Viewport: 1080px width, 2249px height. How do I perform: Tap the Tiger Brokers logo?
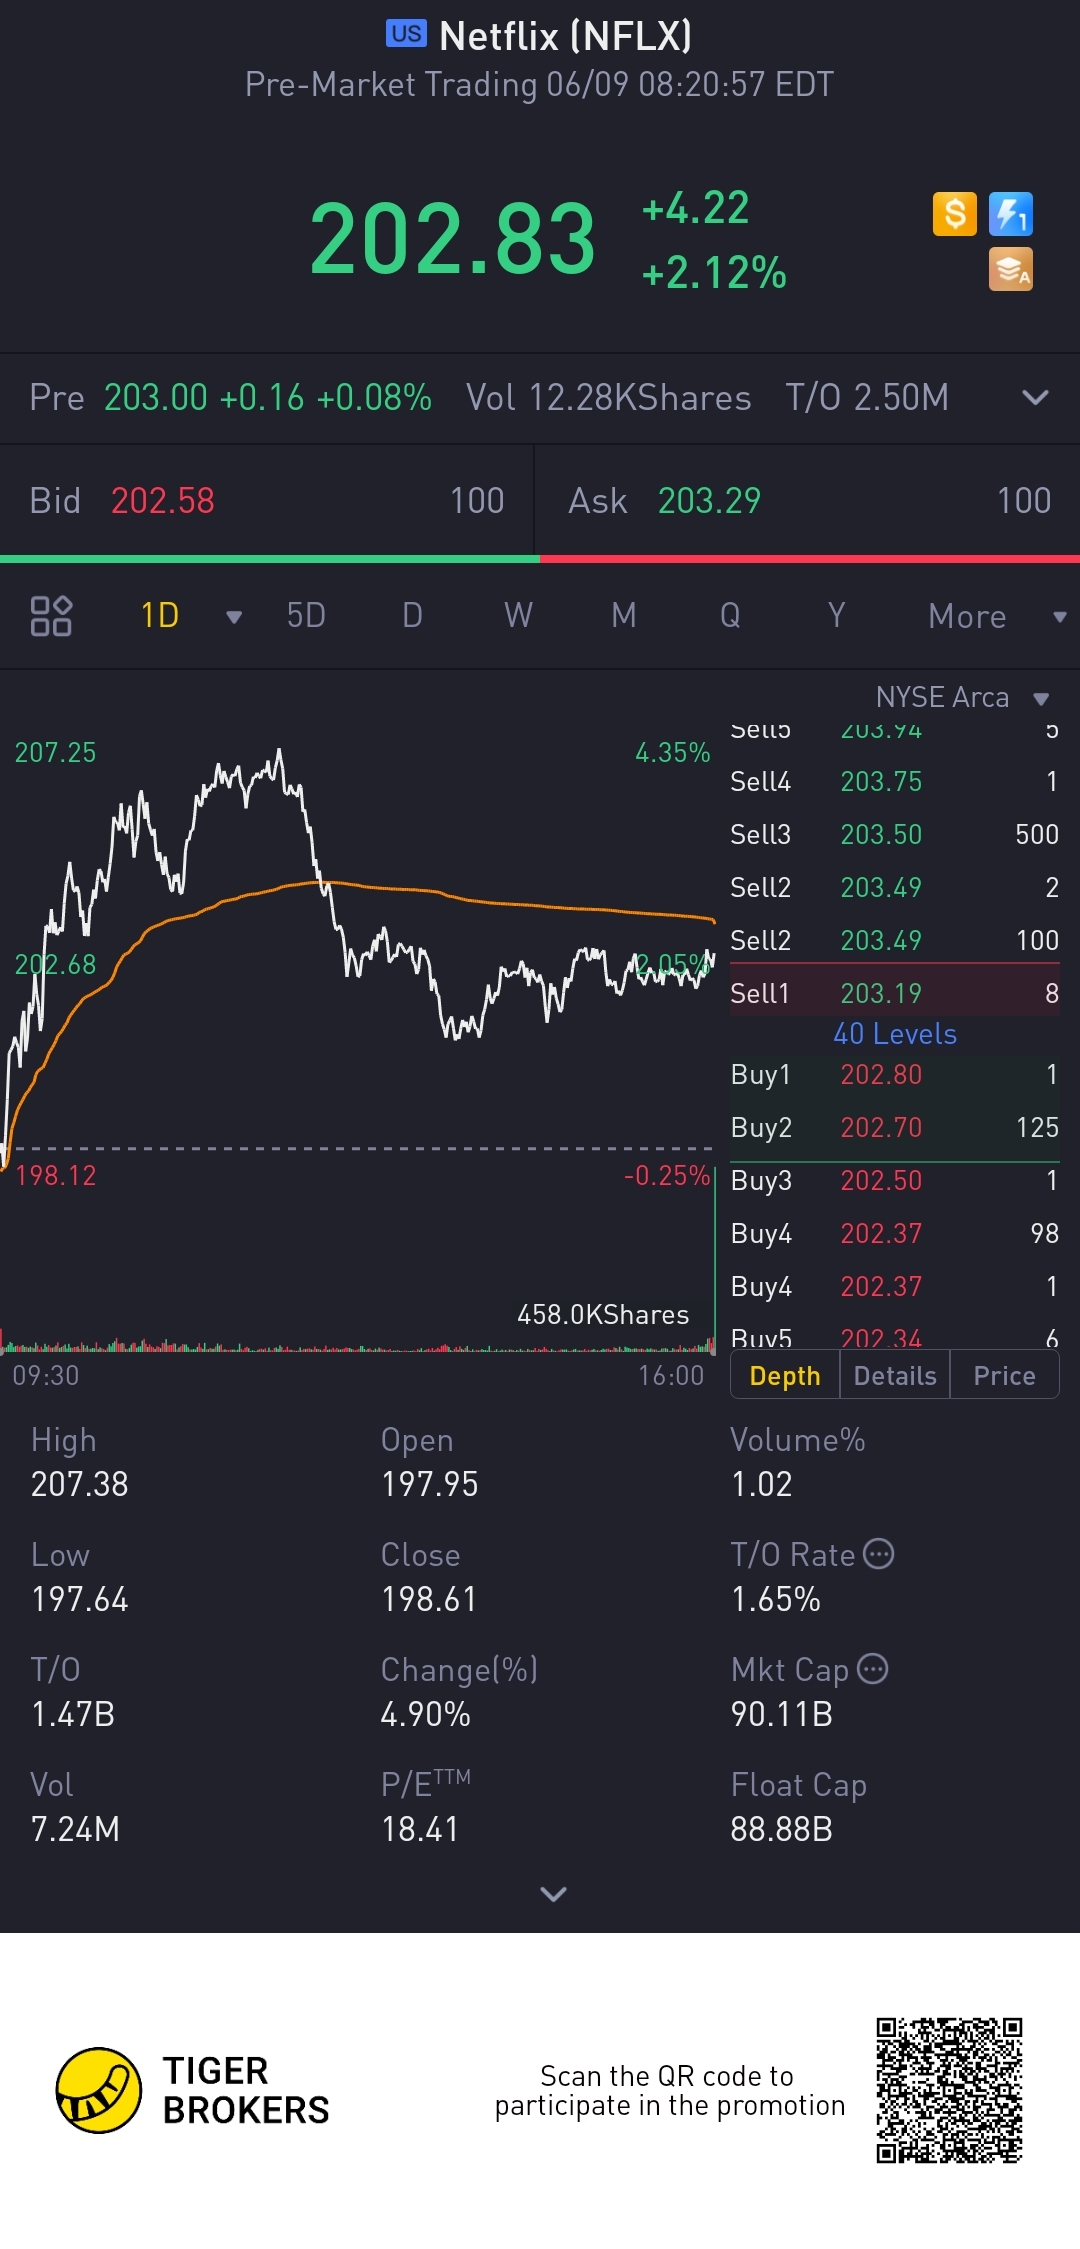click(x=98, y=2090)
